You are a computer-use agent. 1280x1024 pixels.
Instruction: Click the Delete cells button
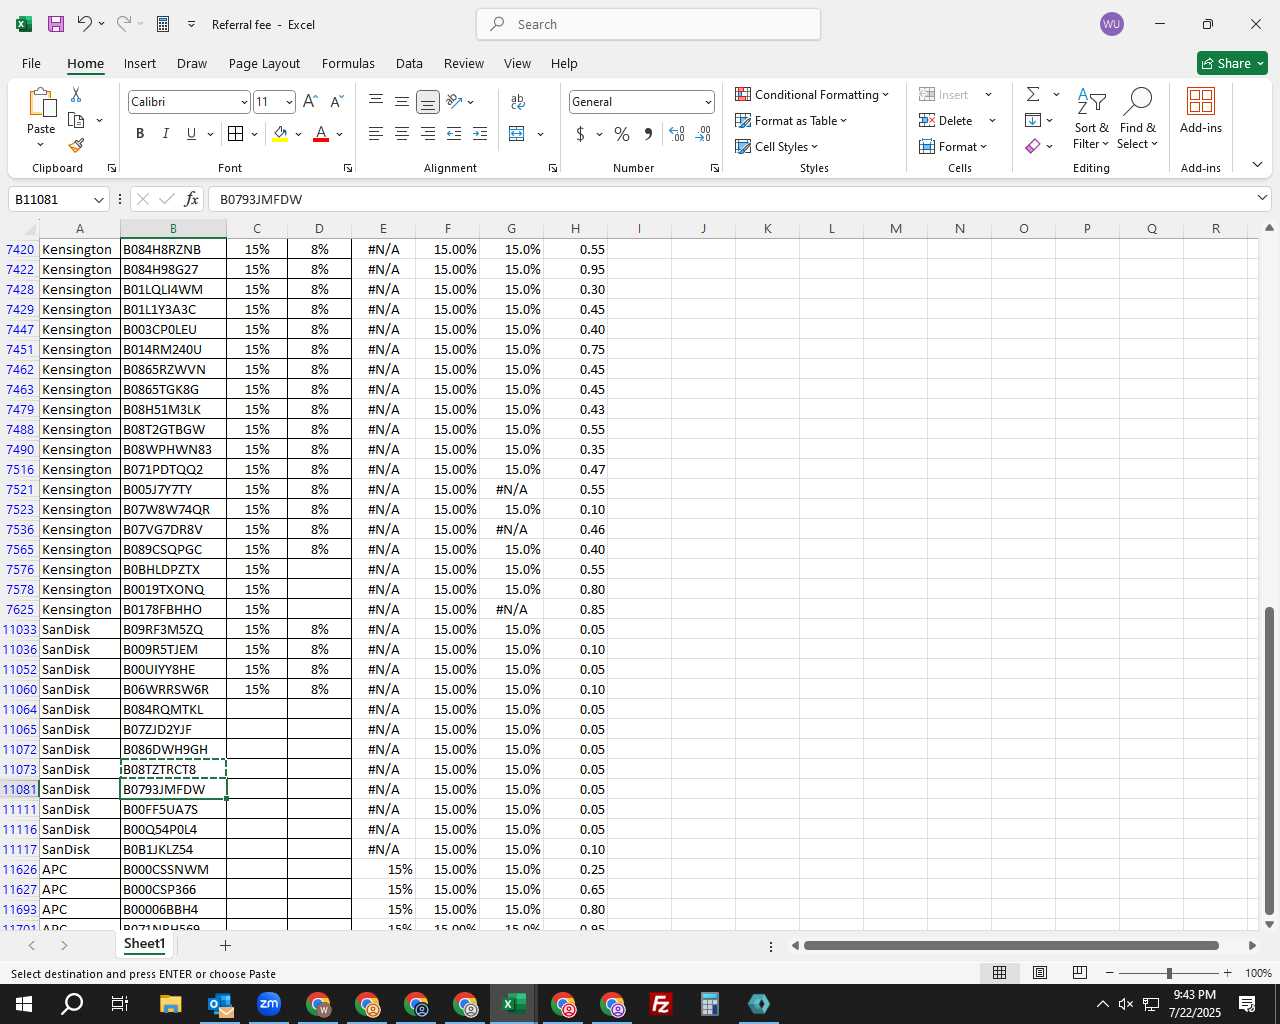tap(946, 120)
